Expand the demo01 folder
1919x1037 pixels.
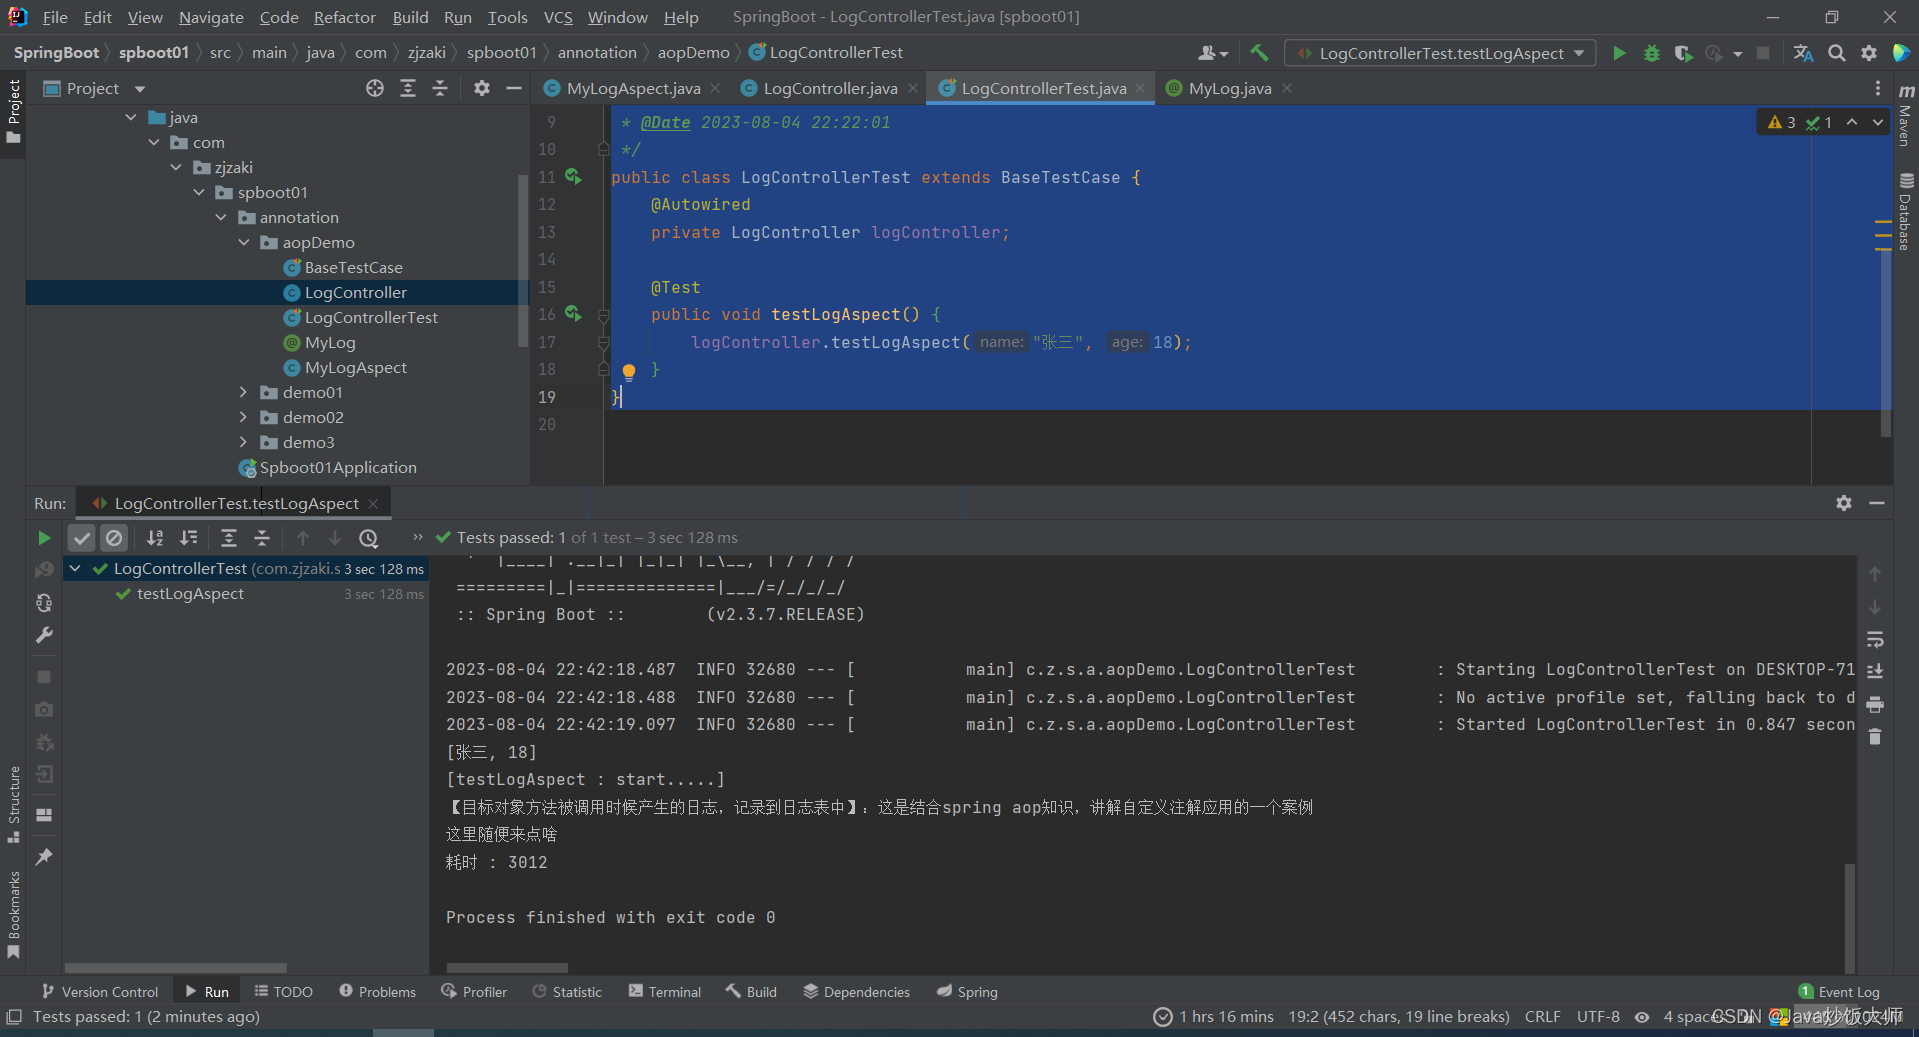coord(243,392)
